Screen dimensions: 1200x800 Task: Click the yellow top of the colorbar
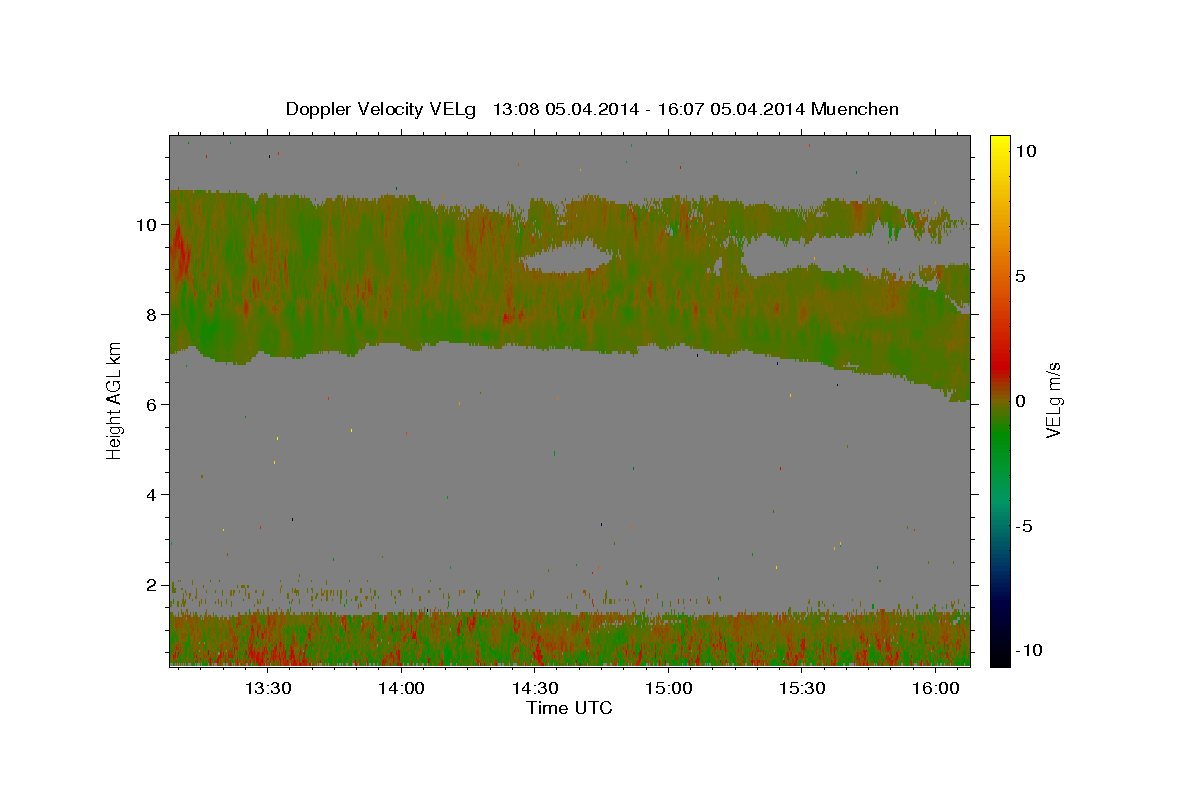point(999,142)
